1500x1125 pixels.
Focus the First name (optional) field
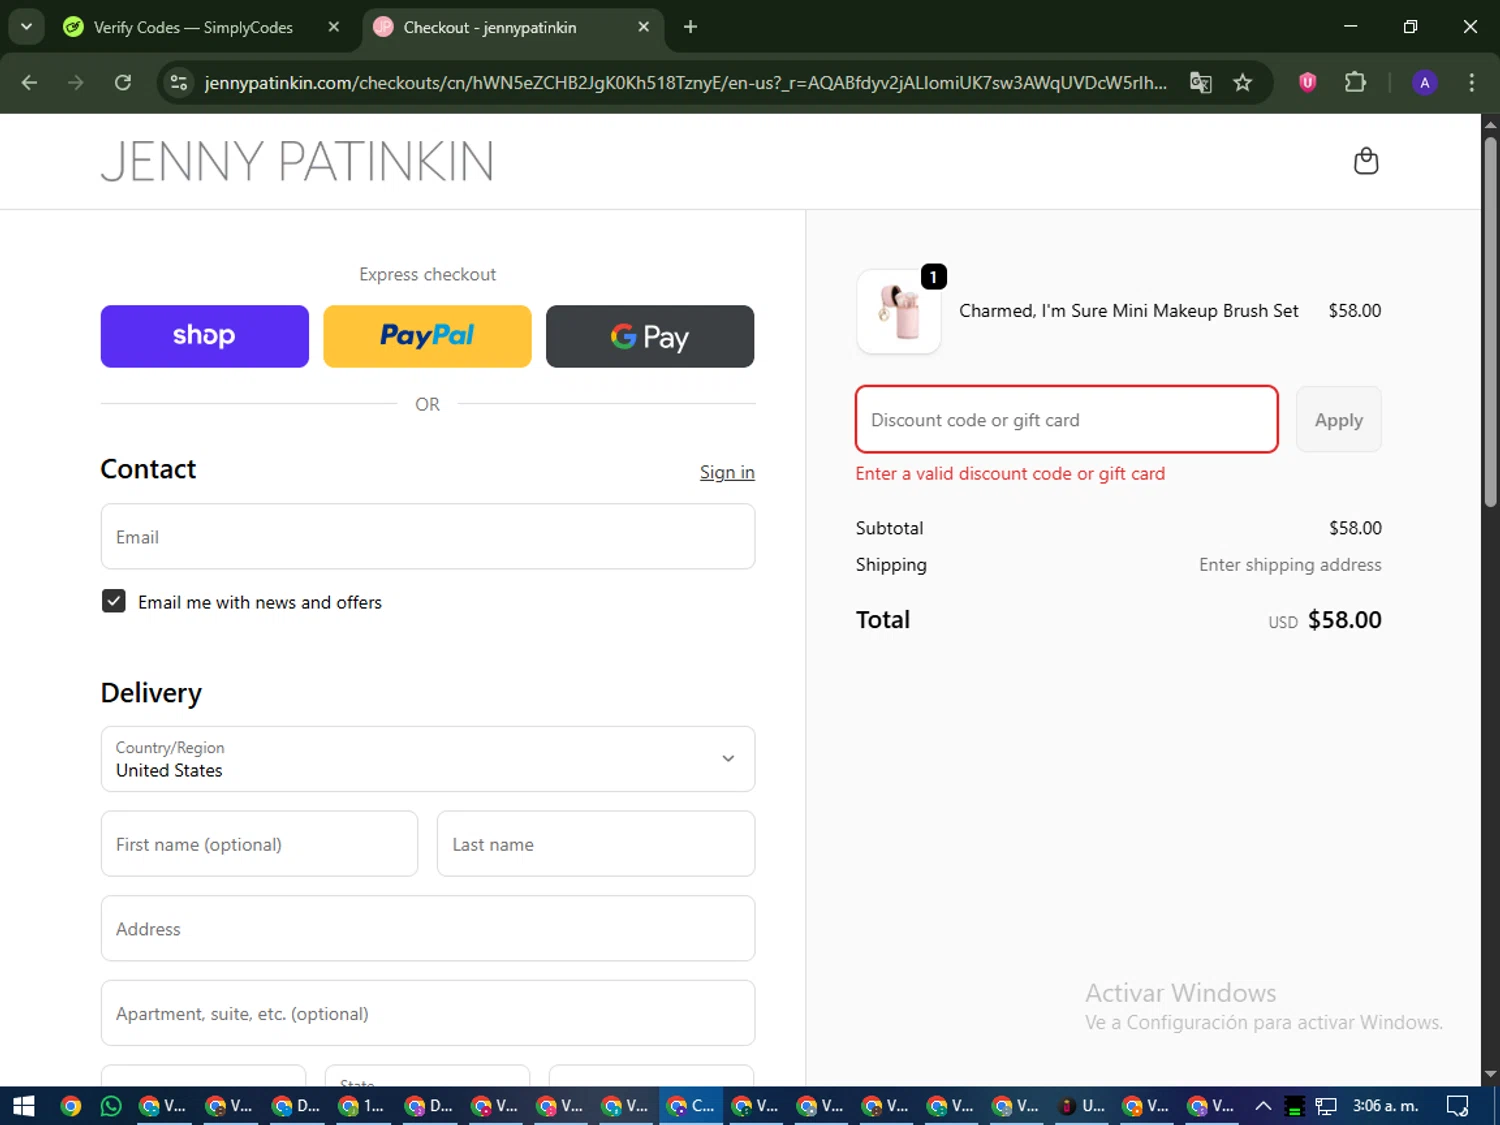[259, 844]
